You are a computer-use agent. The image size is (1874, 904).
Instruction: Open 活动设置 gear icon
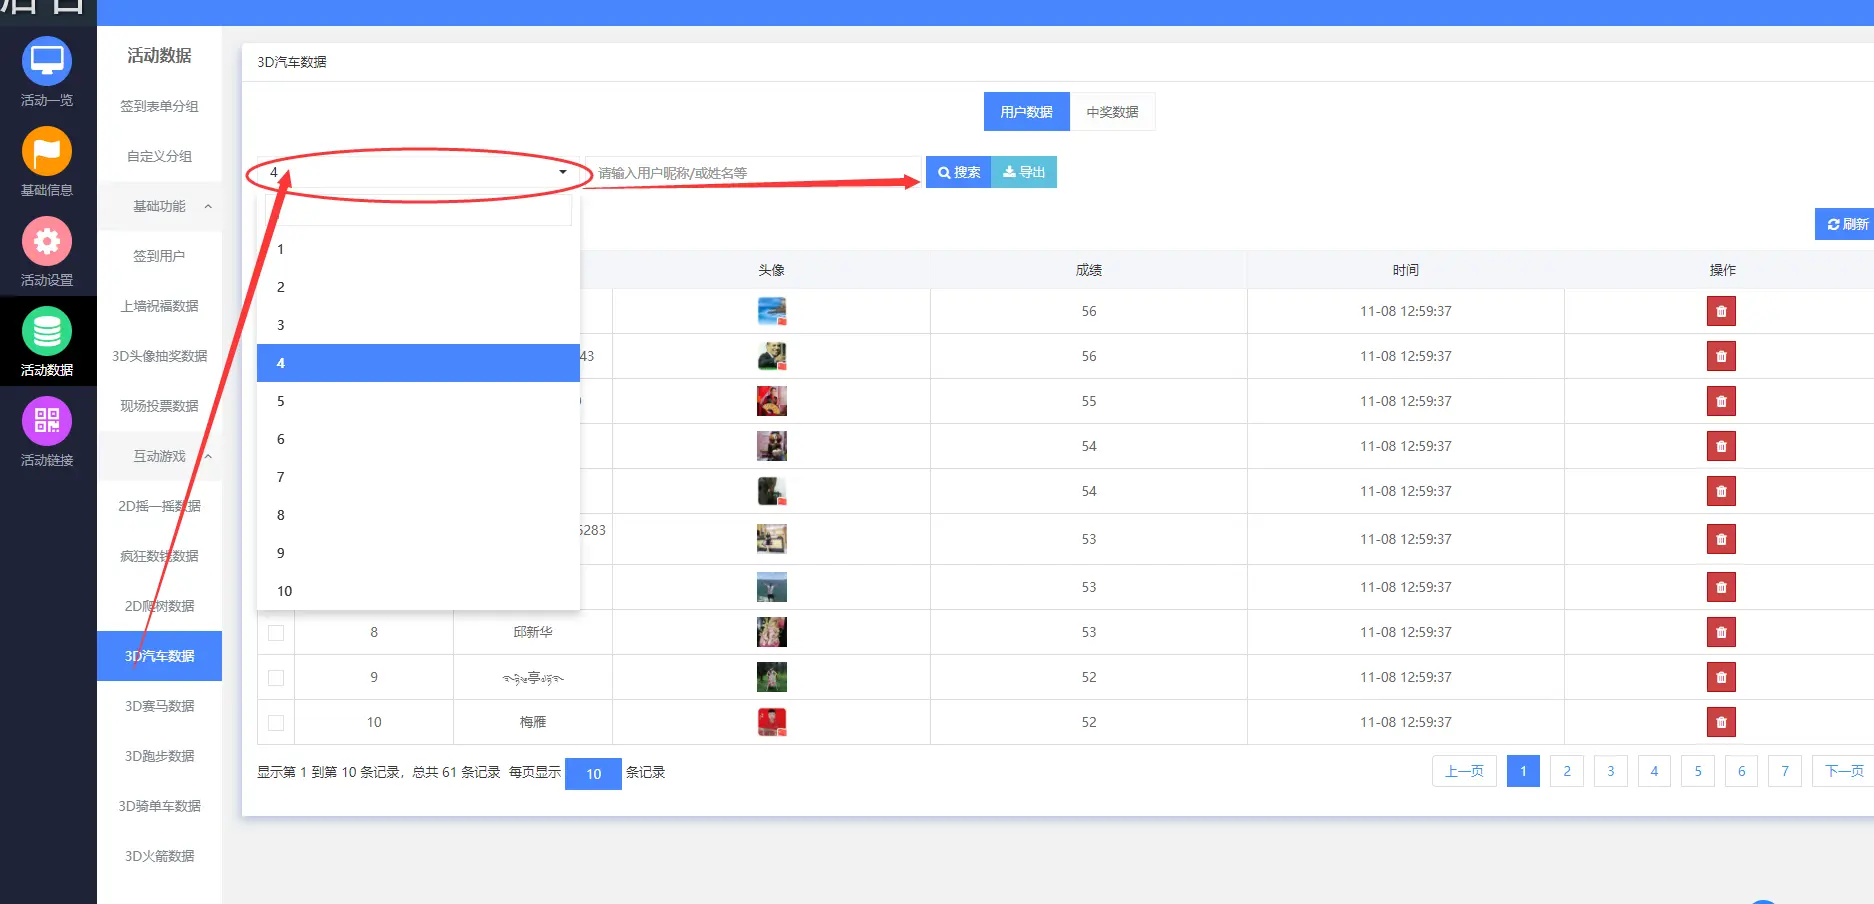tap(46, 242)
